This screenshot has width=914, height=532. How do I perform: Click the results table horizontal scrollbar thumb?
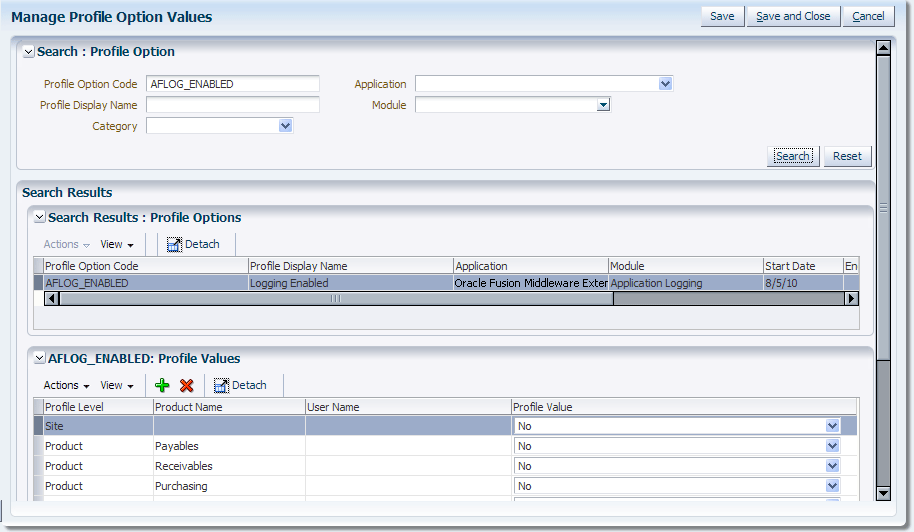pos(336,298)
